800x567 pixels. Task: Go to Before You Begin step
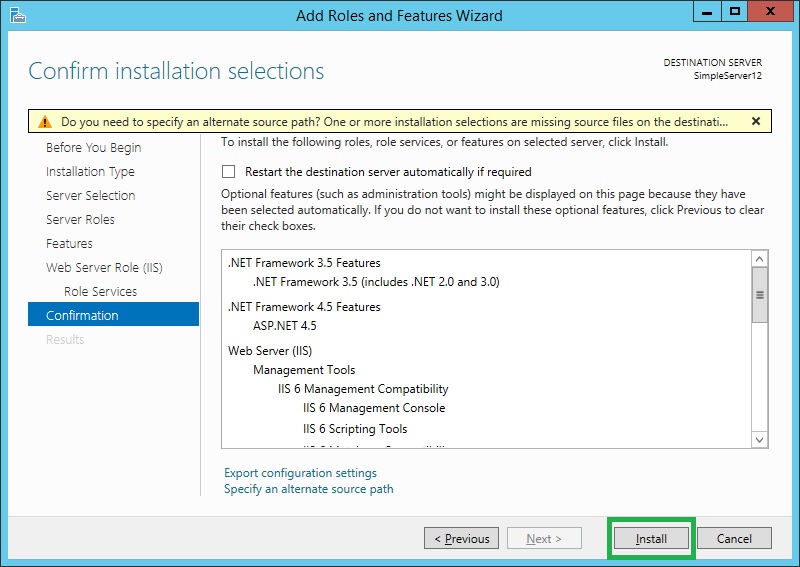[x=93, y=148]
